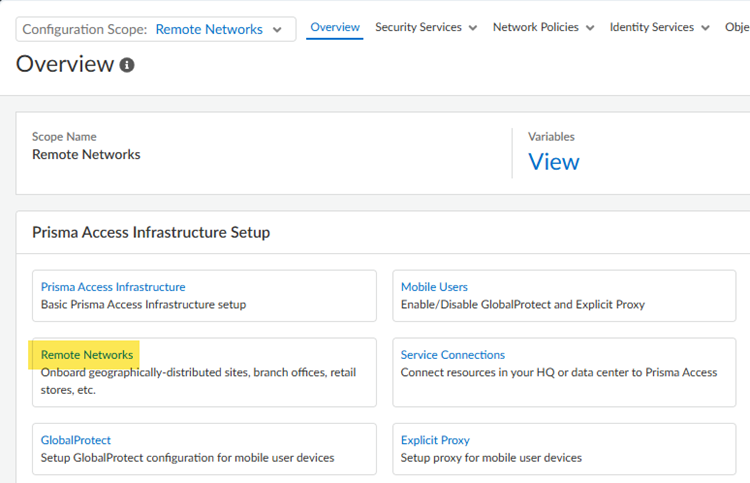Select the Overview tab
Viewport: 750px width, 483px height.
pyautogui.click(x=335, y=27)
